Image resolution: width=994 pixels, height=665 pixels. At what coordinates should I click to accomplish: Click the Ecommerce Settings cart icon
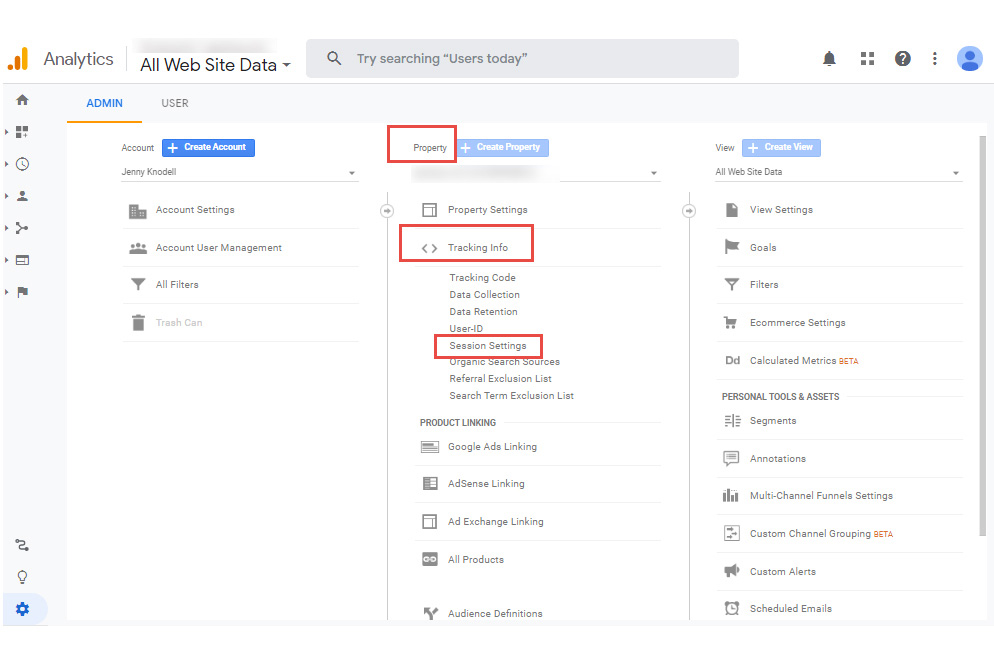pos(731,323)
